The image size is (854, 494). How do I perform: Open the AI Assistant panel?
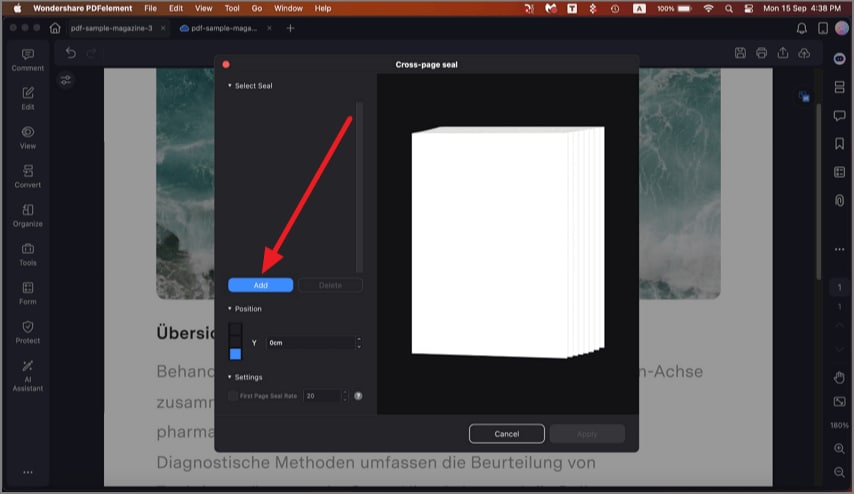pyautogui.click(x=28, y=376)
